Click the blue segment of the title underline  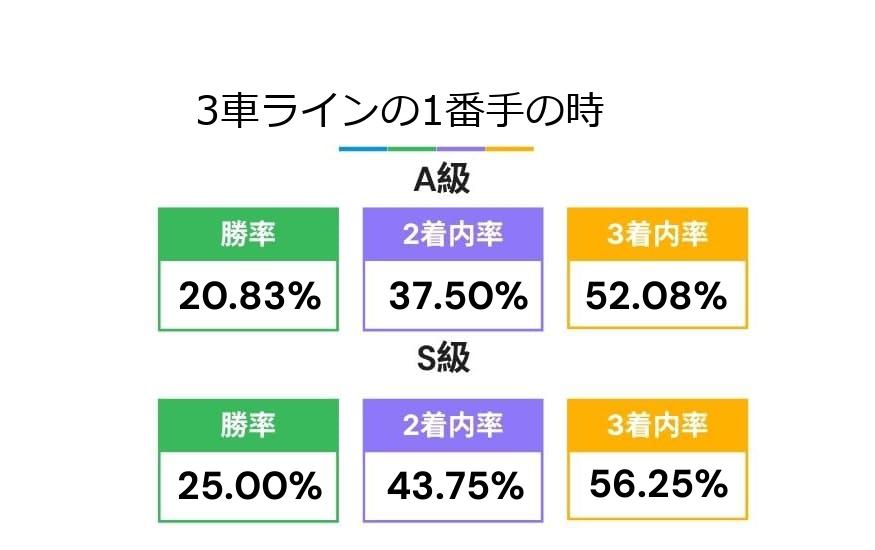click(x=363, y=149)
